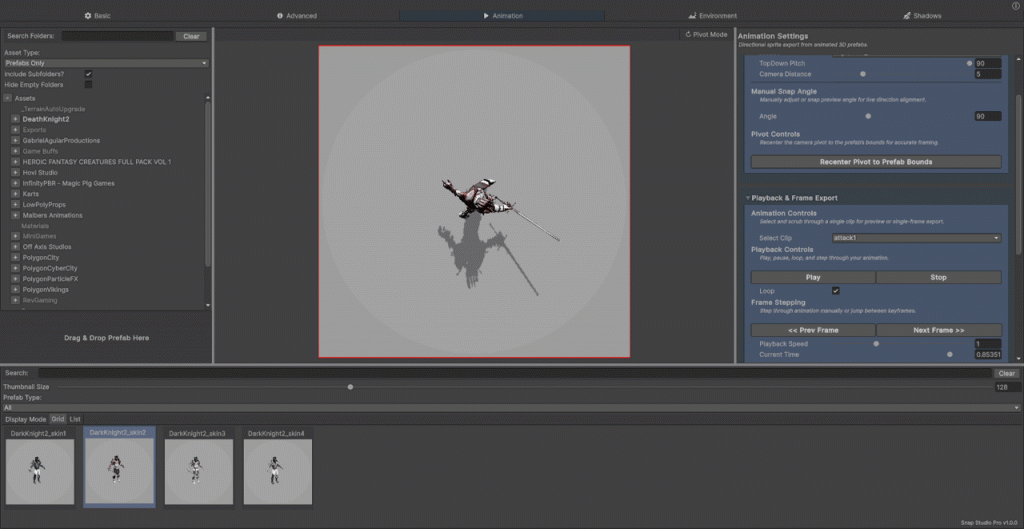Click the info icon in top-right corner
The width and height of the screenshot is (1024, 529).
1016,6
